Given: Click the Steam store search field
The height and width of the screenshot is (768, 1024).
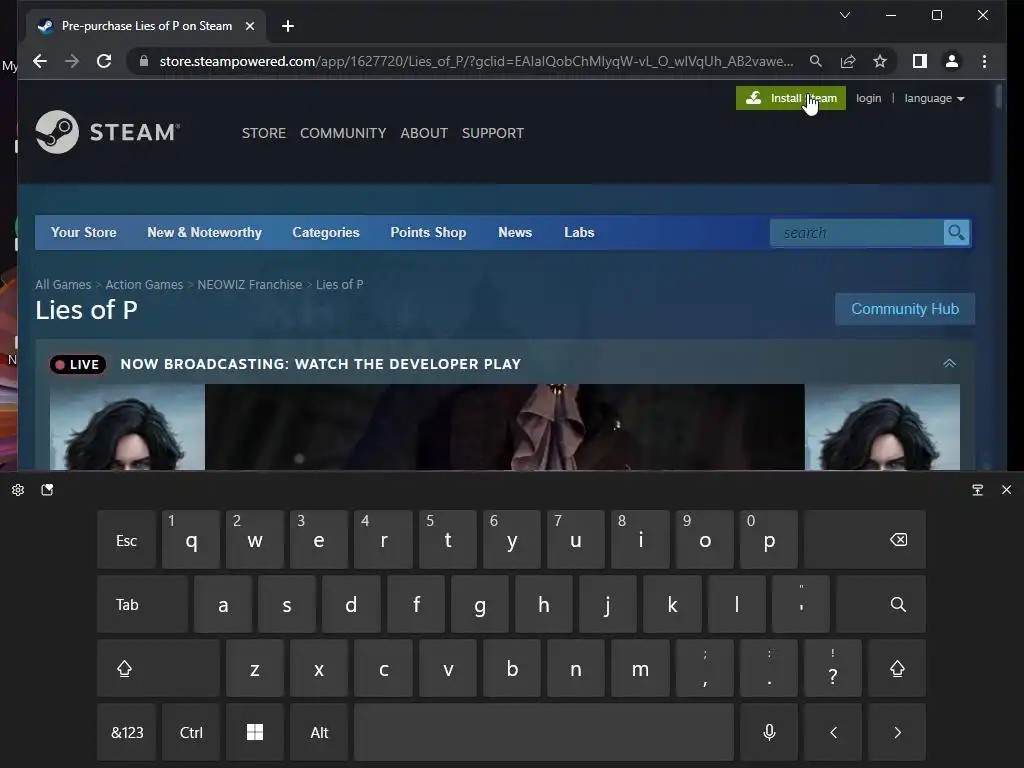Looking at the screenshot, I should [x=857, y=232].
